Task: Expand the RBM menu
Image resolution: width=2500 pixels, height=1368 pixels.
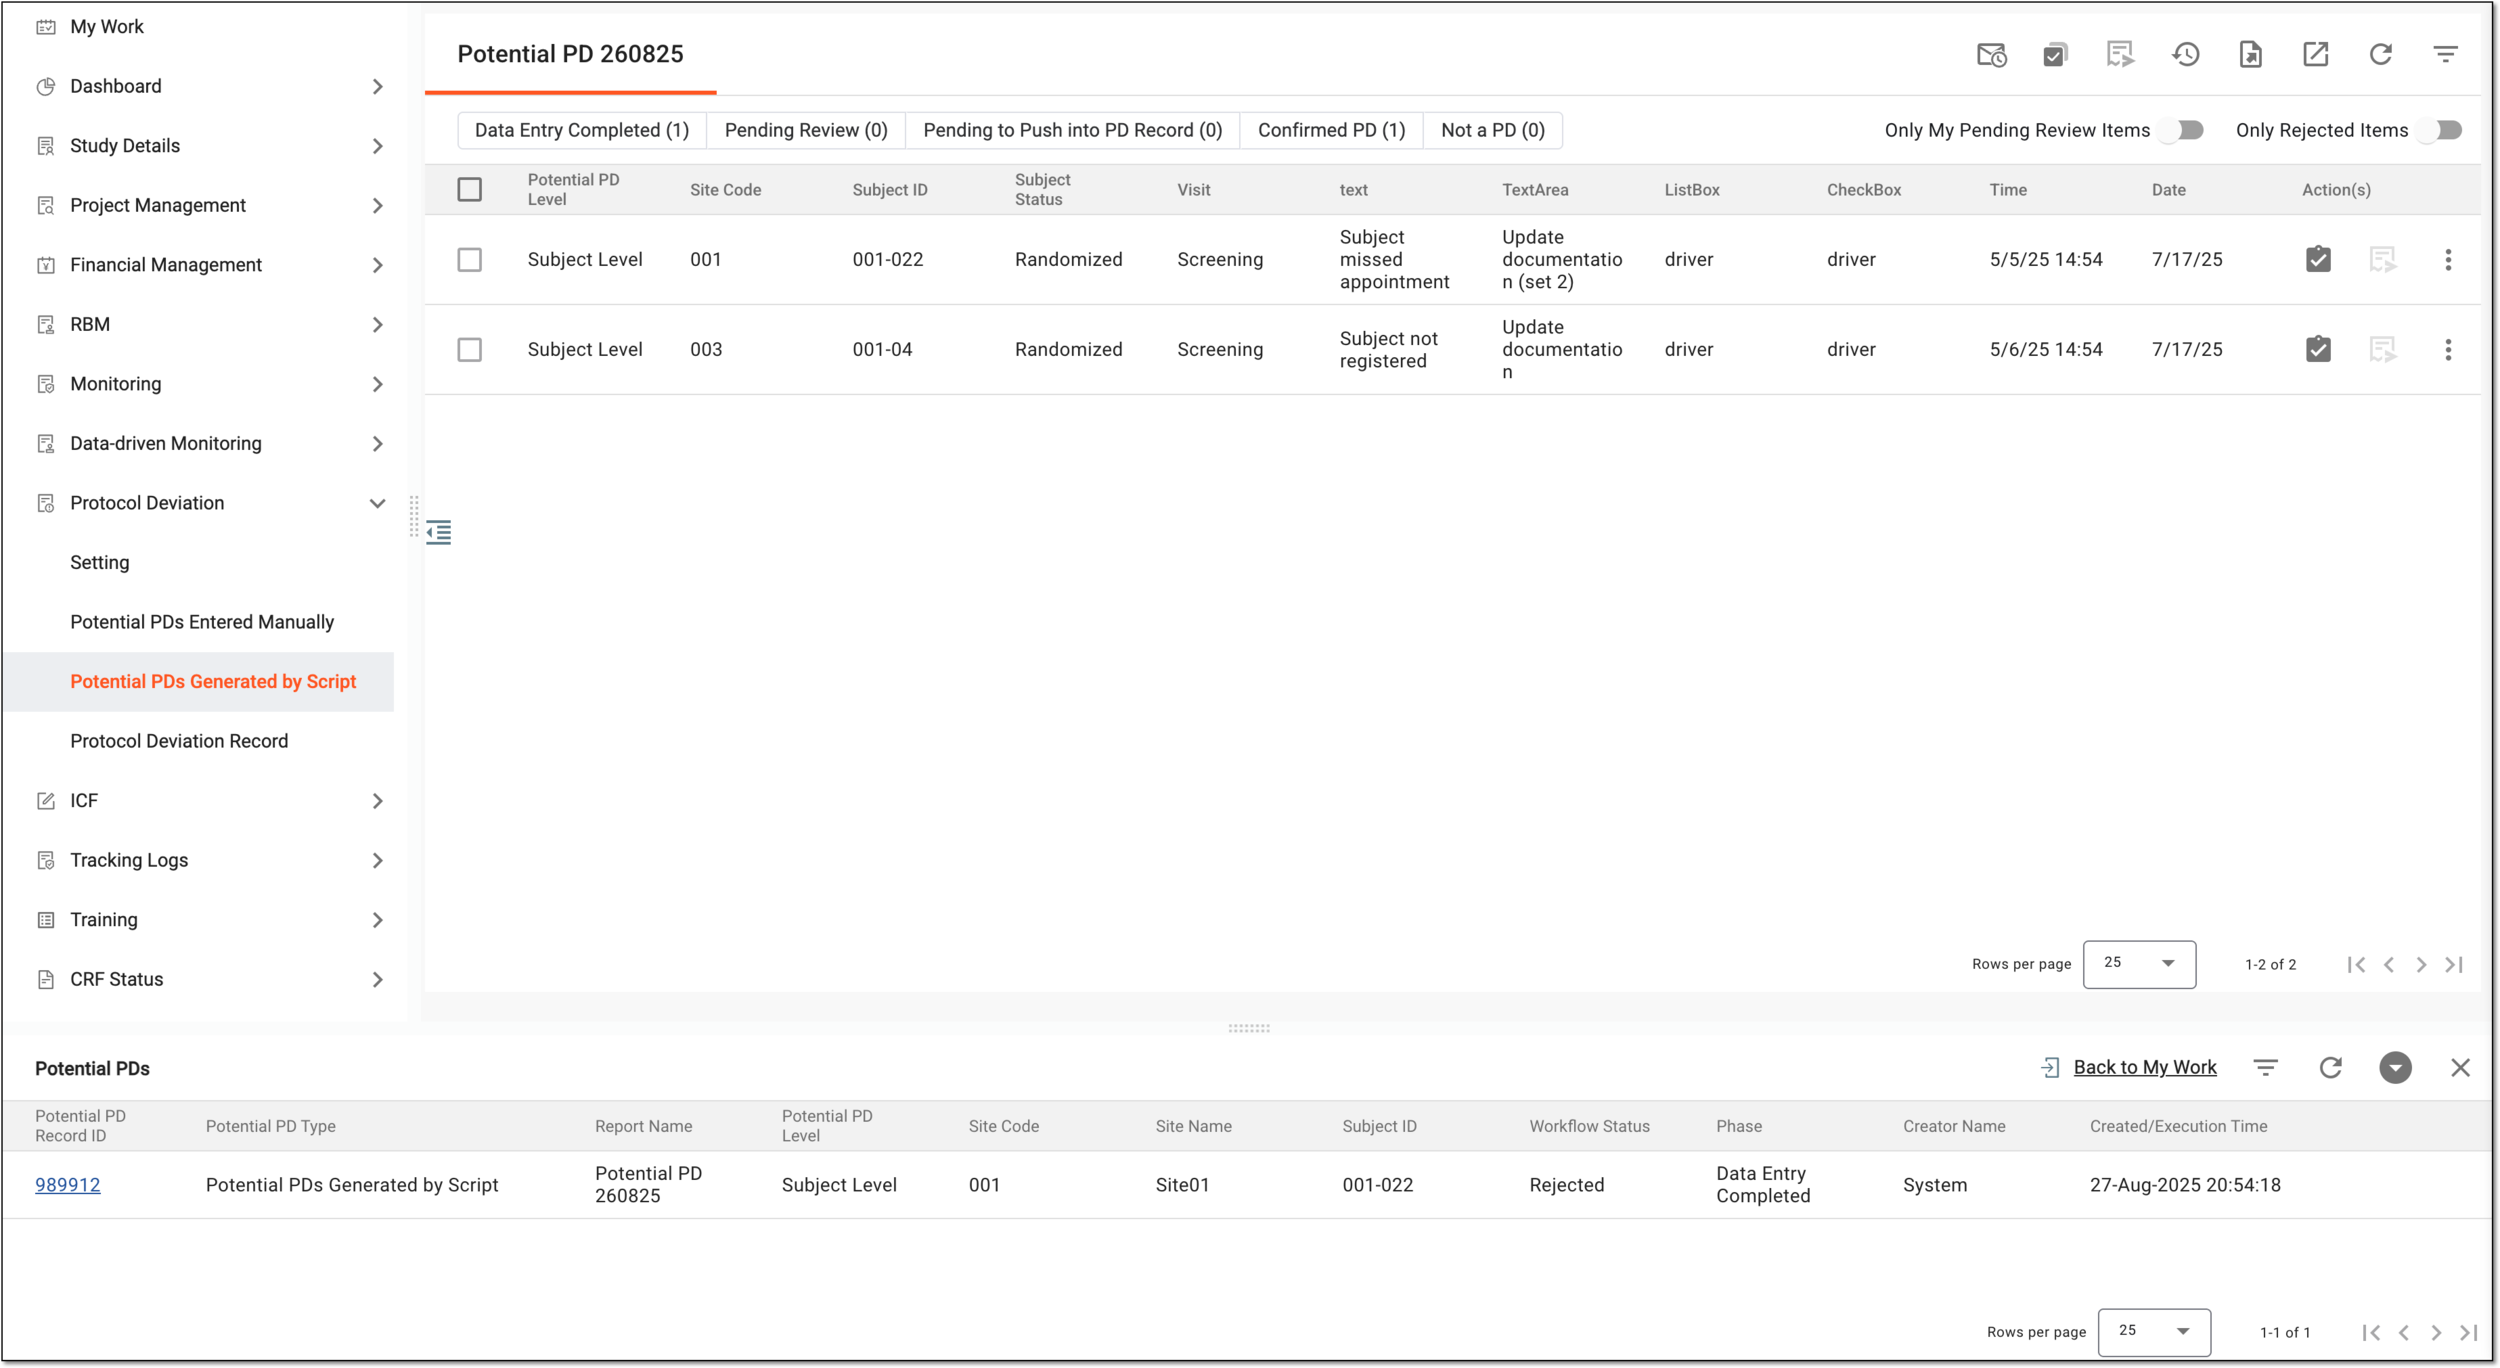Action: tap(377, 325)
